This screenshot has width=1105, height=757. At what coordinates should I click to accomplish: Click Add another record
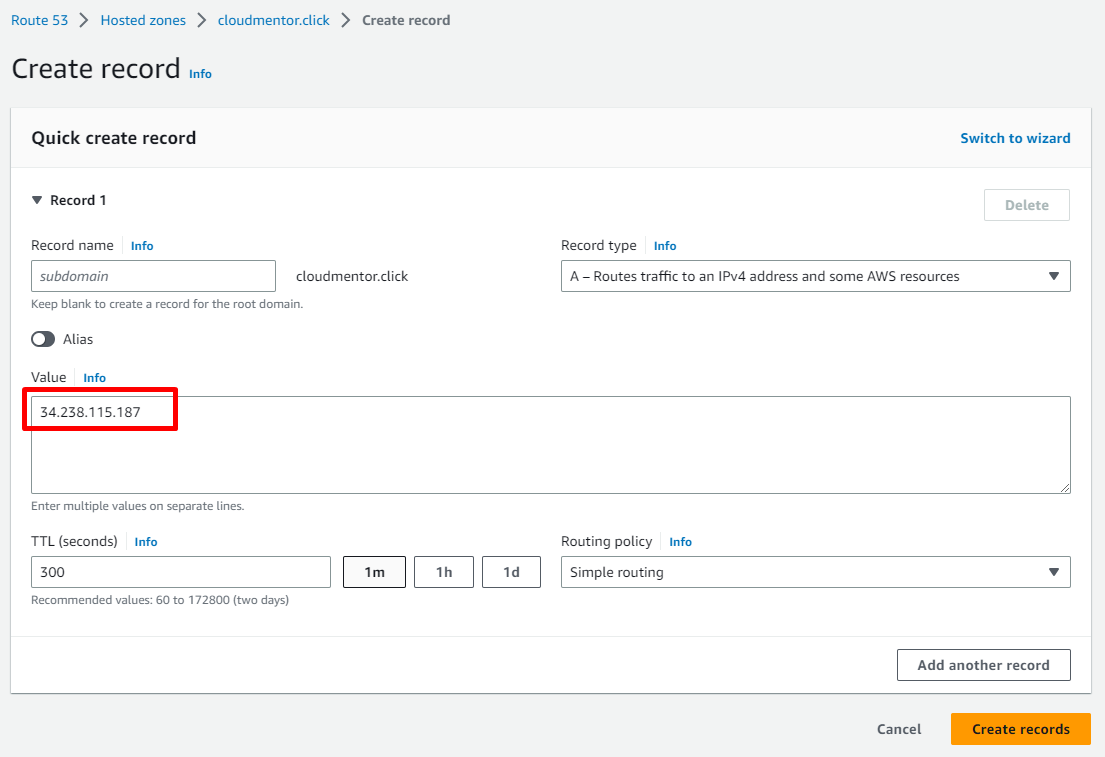[x=983, y=665]
